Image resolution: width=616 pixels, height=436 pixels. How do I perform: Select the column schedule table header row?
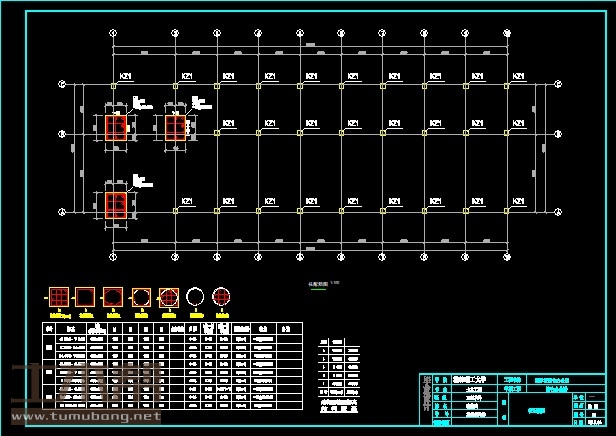click(x=172, y=327)
